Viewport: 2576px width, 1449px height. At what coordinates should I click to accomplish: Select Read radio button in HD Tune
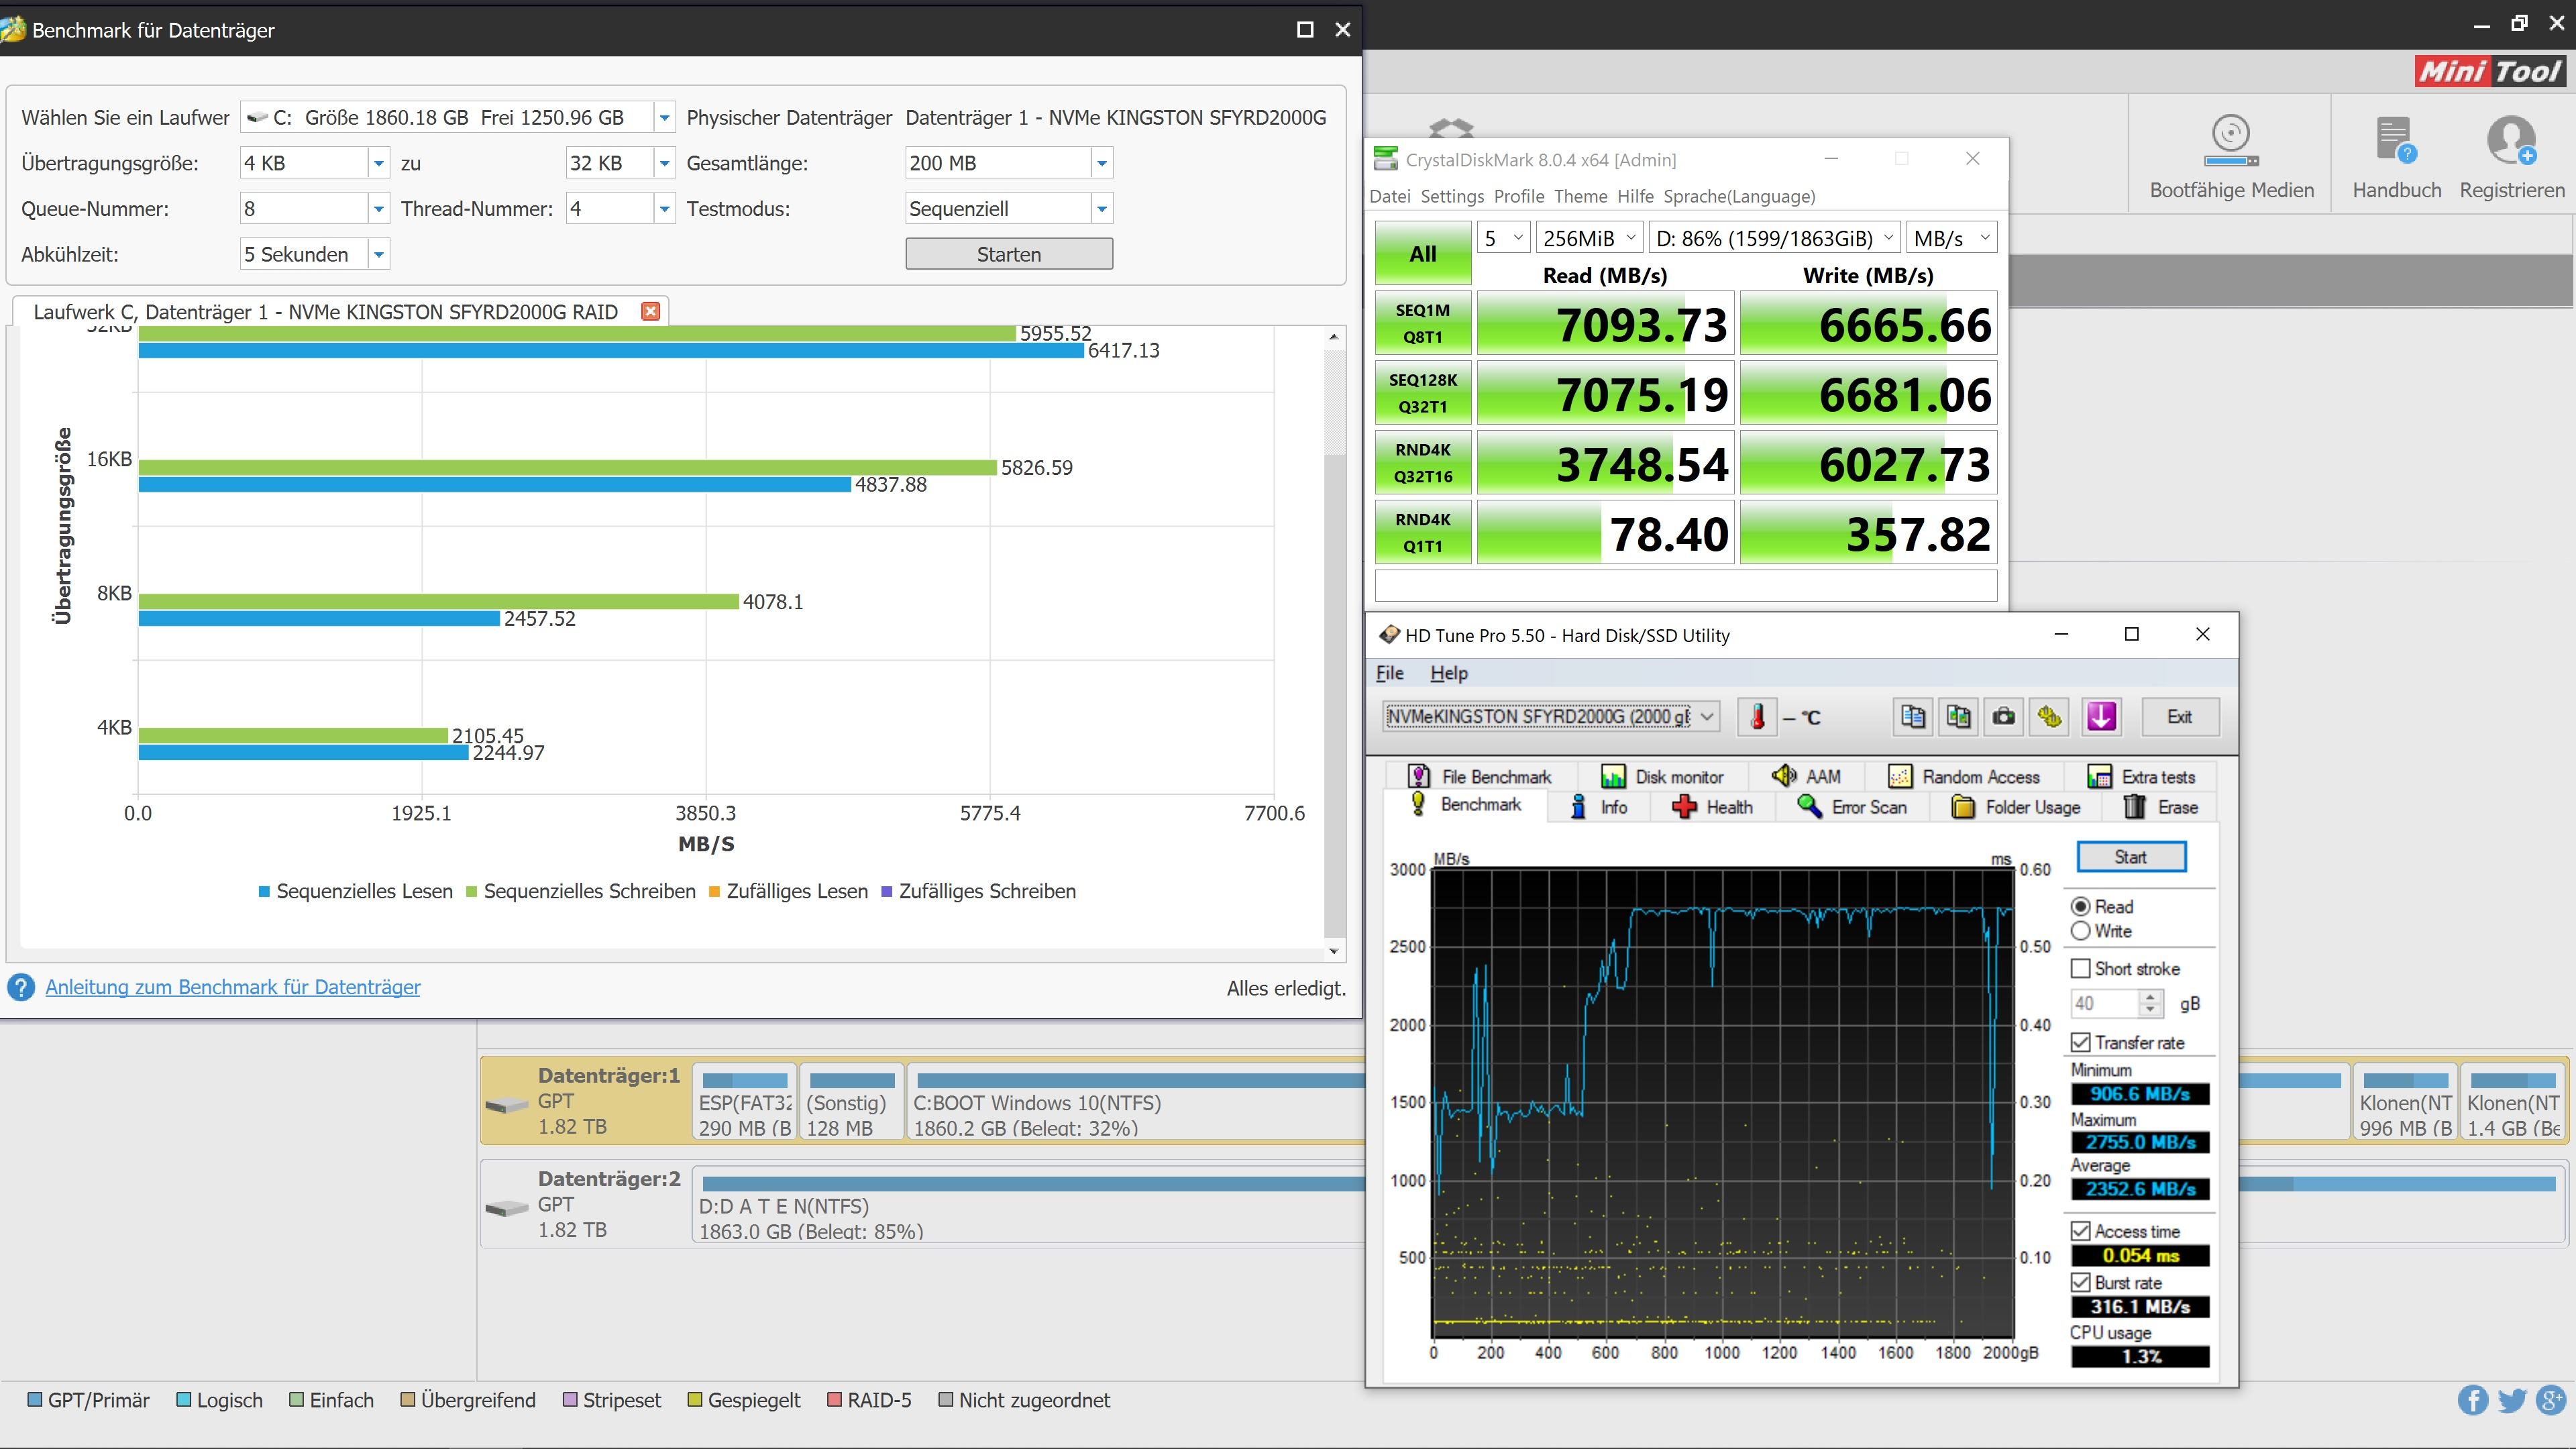pyautogui.click(x=2080, y=906)
